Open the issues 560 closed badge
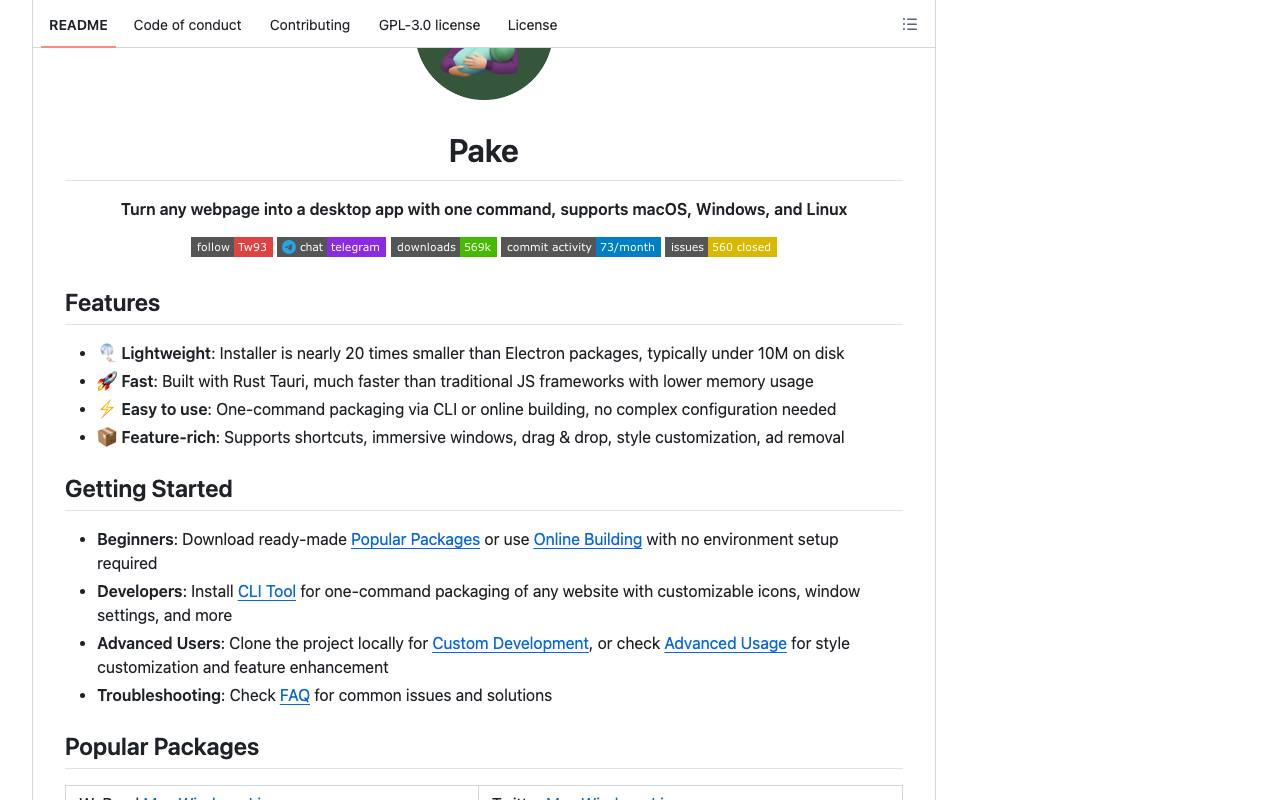The height and width of the screenshot is (800, 1280). point(721,247)
